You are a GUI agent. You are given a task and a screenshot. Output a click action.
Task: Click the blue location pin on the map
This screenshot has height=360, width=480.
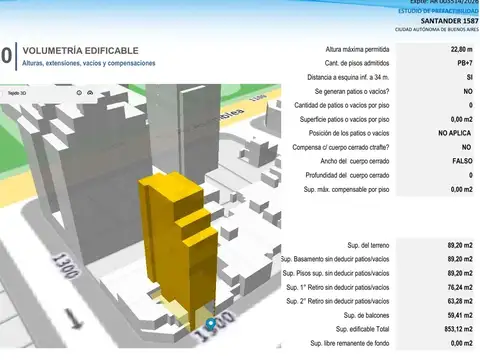(x=210, y=324)
